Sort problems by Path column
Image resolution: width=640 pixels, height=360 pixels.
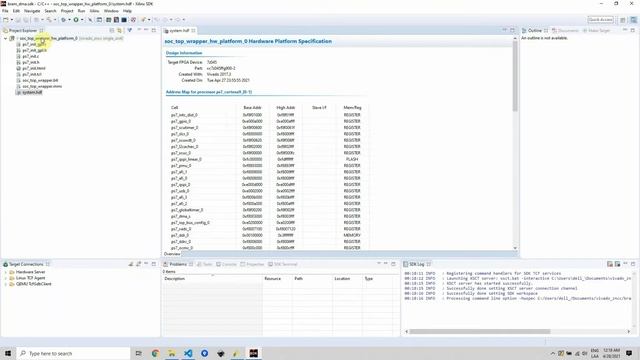(312, 278)
